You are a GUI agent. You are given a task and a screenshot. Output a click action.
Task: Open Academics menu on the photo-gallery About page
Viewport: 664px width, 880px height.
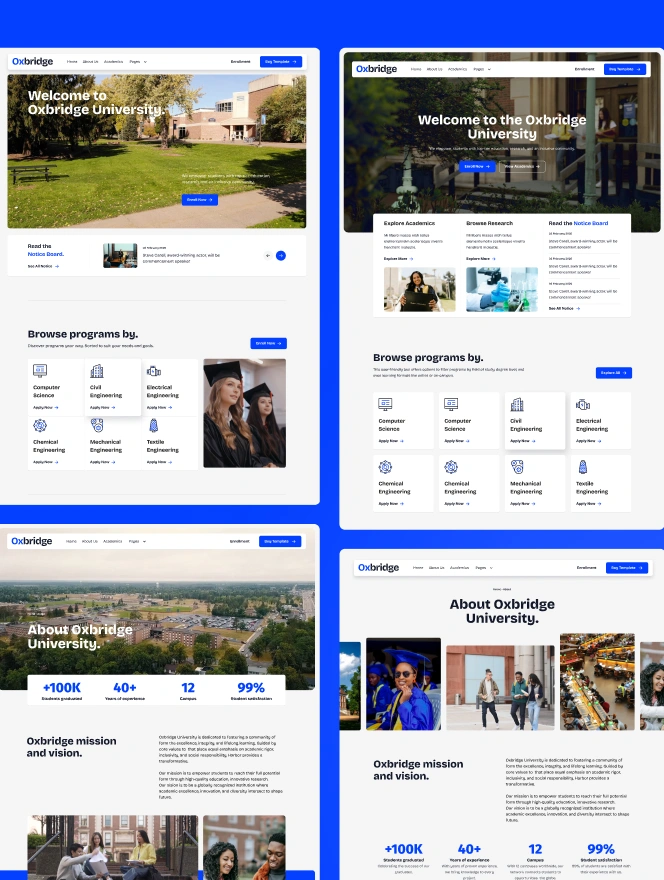tap(460, 567)
